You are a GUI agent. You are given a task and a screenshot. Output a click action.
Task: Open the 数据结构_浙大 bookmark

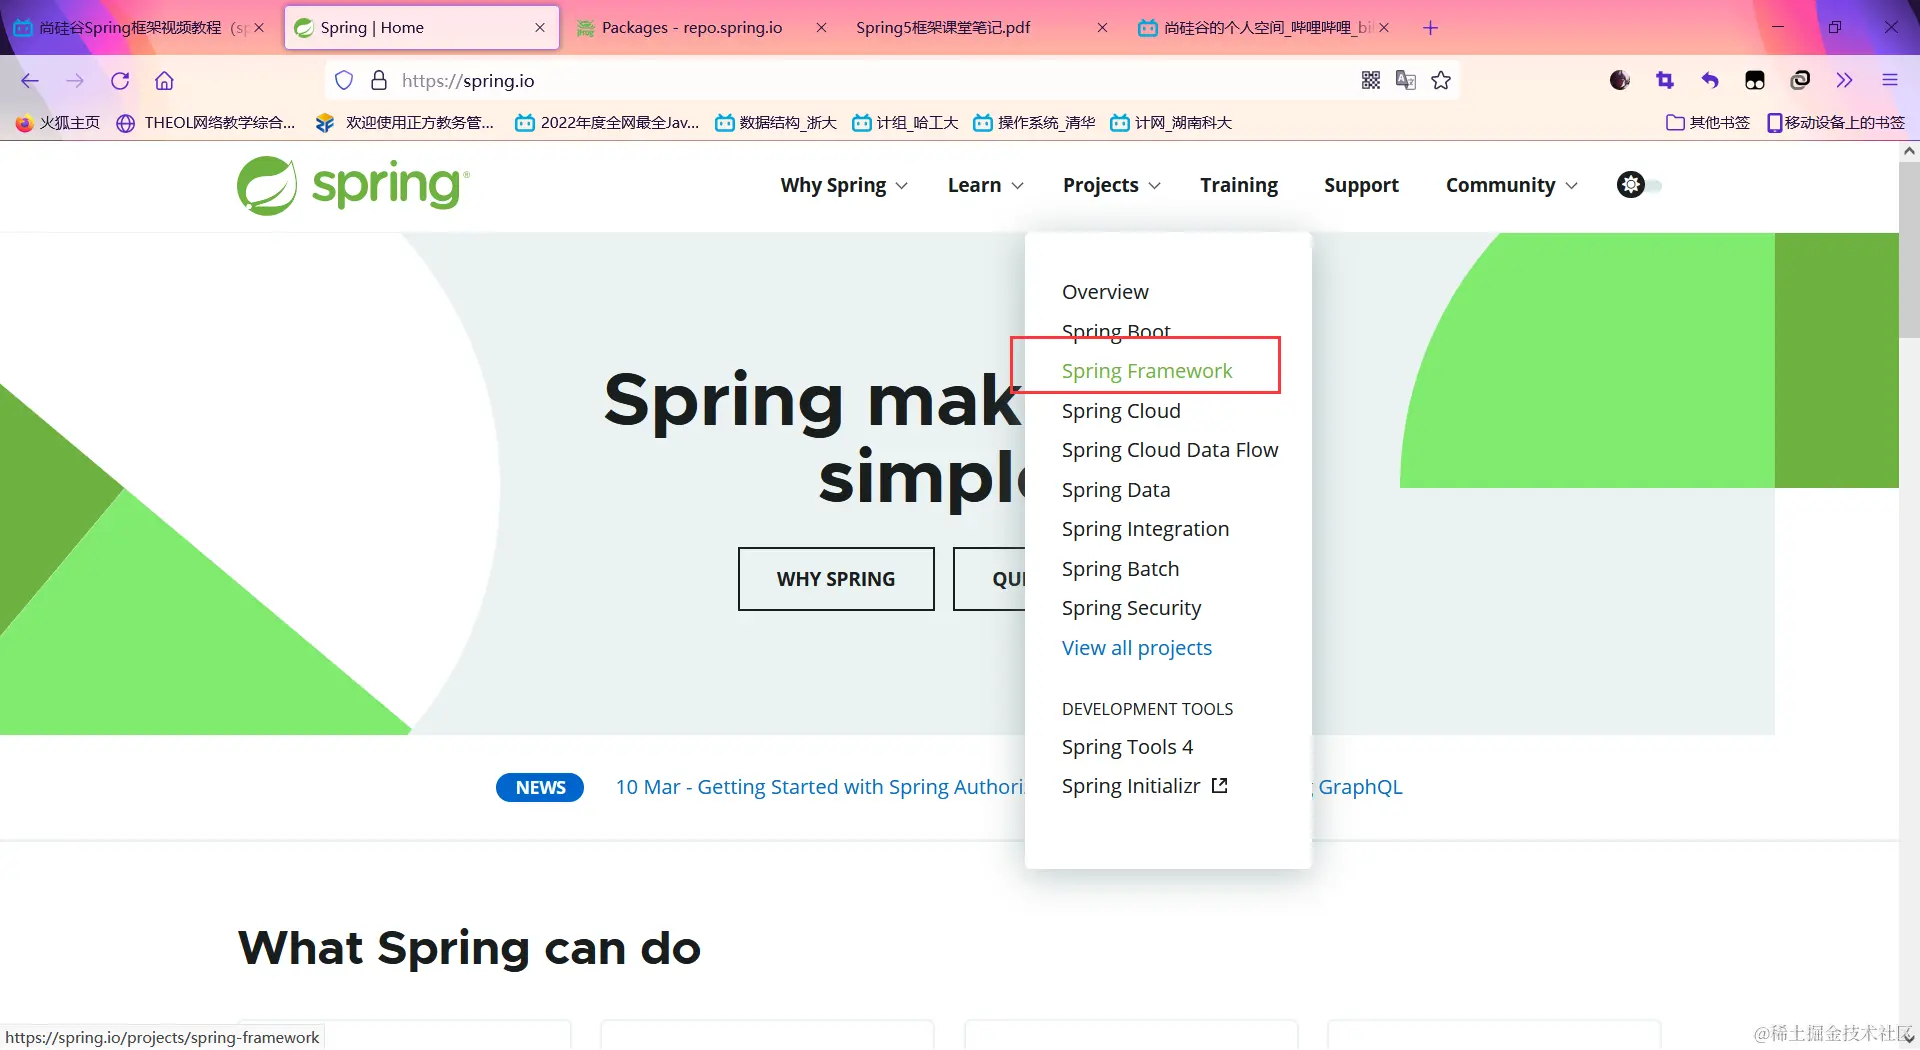[x=776, y=123]
